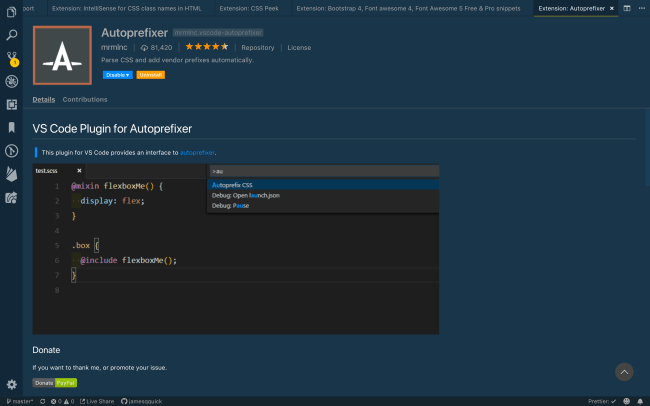Open the Manage gear icon

[12, 384]
